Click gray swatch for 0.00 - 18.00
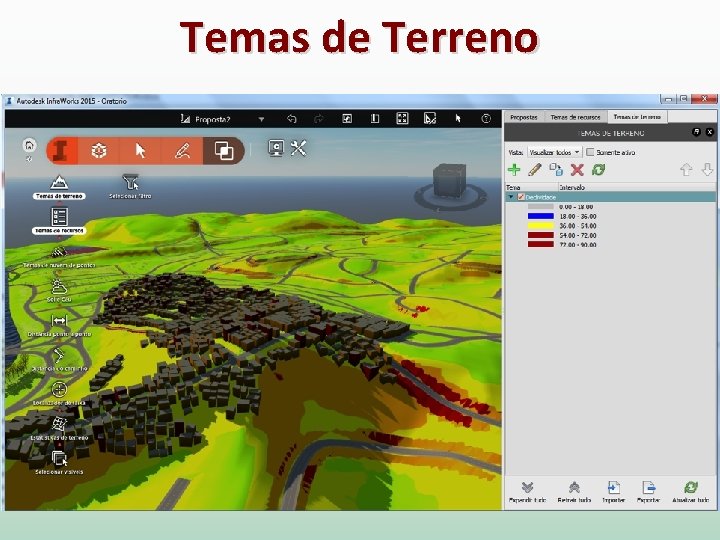 pyautogui.click(x=540, y=207)
